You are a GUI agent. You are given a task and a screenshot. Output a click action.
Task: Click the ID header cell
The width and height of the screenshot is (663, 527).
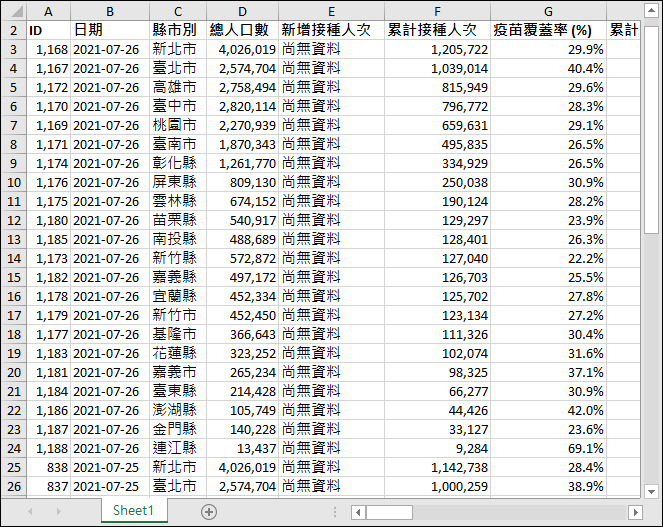(x=49, y=30)
